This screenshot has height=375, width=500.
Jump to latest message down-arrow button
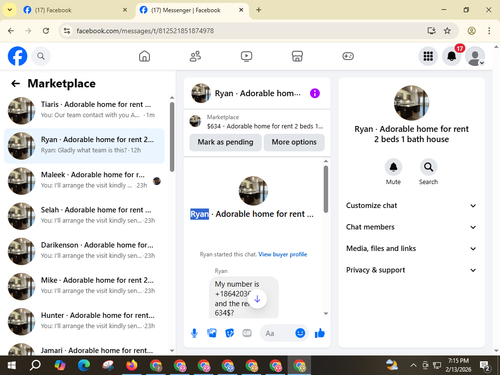tap(257, 299)
